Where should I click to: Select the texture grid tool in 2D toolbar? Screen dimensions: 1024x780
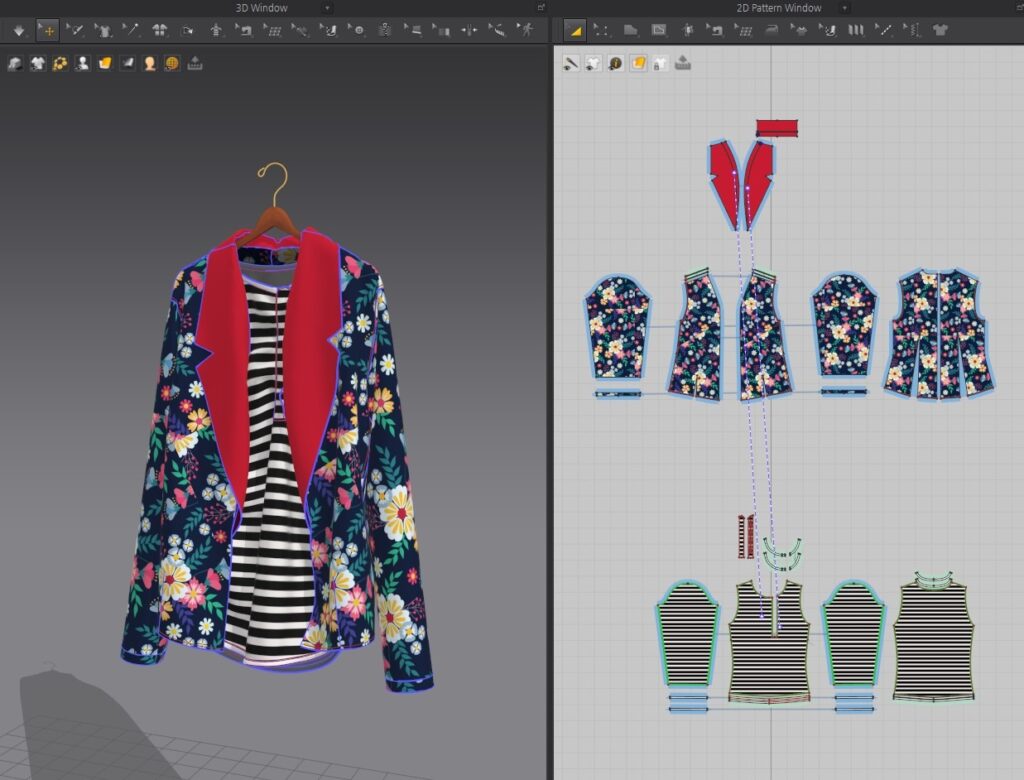click(743, 31)
